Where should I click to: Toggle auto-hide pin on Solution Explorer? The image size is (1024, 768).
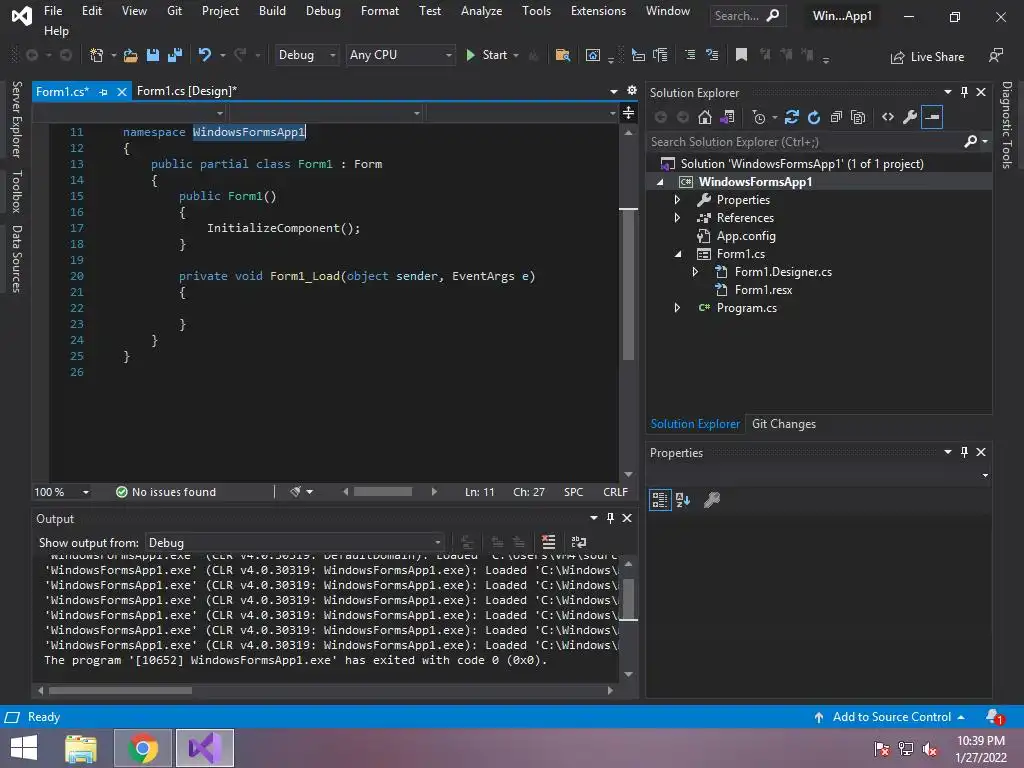point(964,92)
